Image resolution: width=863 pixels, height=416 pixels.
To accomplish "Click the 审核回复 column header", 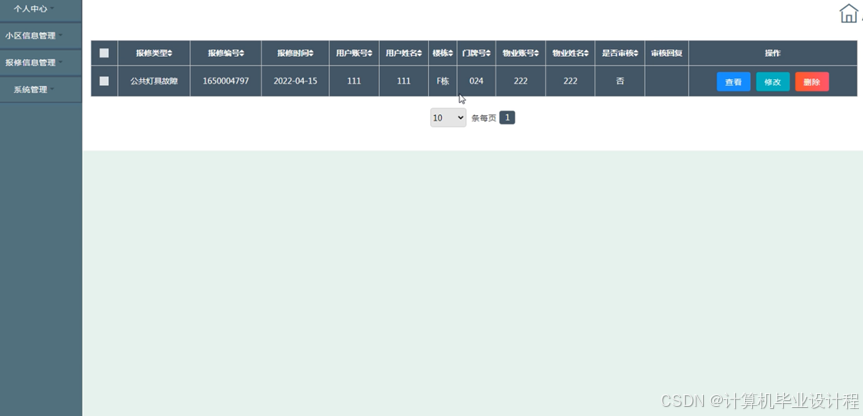I will pyautogui.click(x=667, y=53).
